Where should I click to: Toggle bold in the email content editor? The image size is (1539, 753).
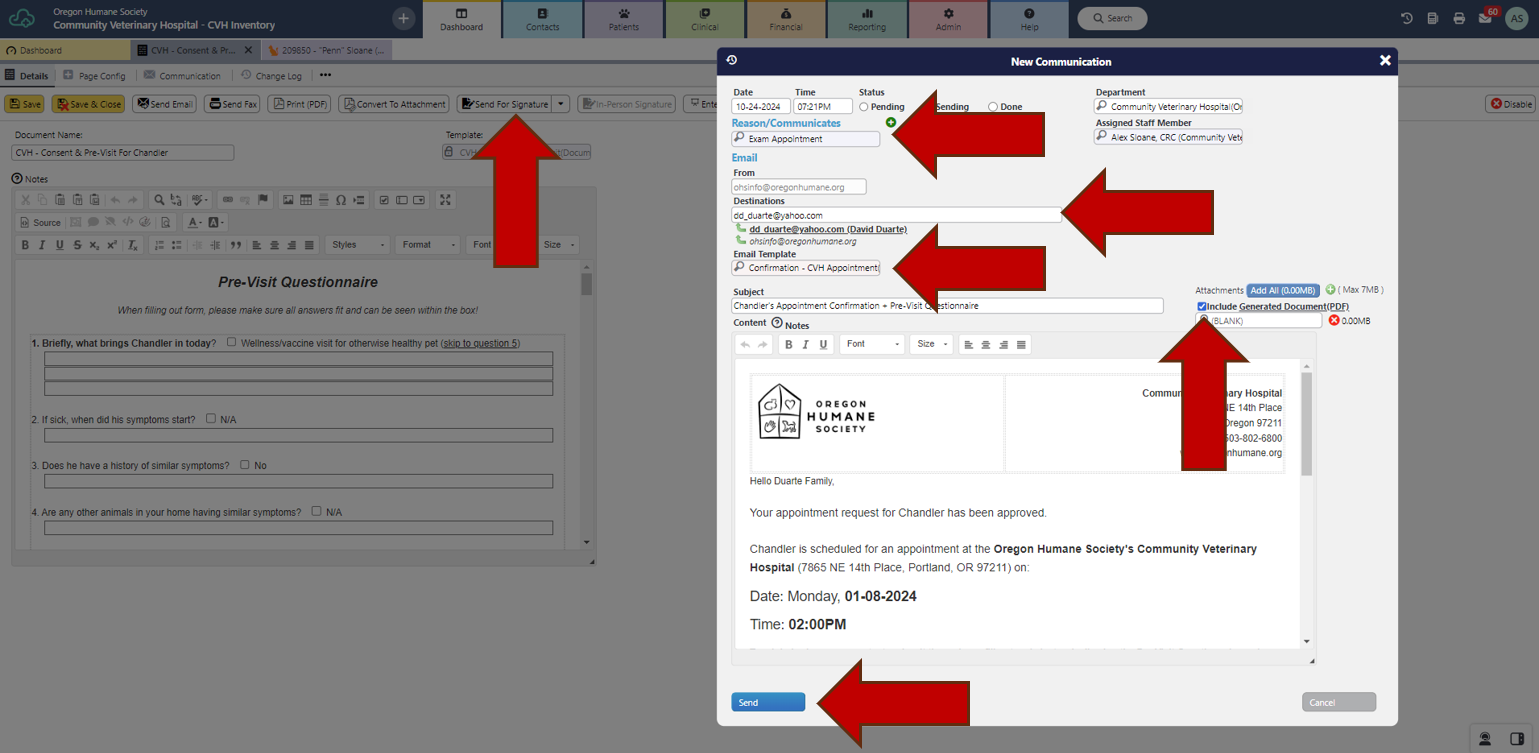[788, 344]
